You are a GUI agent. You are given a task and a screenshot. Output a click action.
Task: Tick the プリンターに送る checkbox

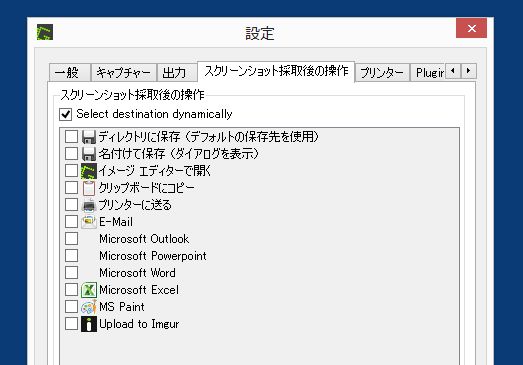[x=71, y=205]
